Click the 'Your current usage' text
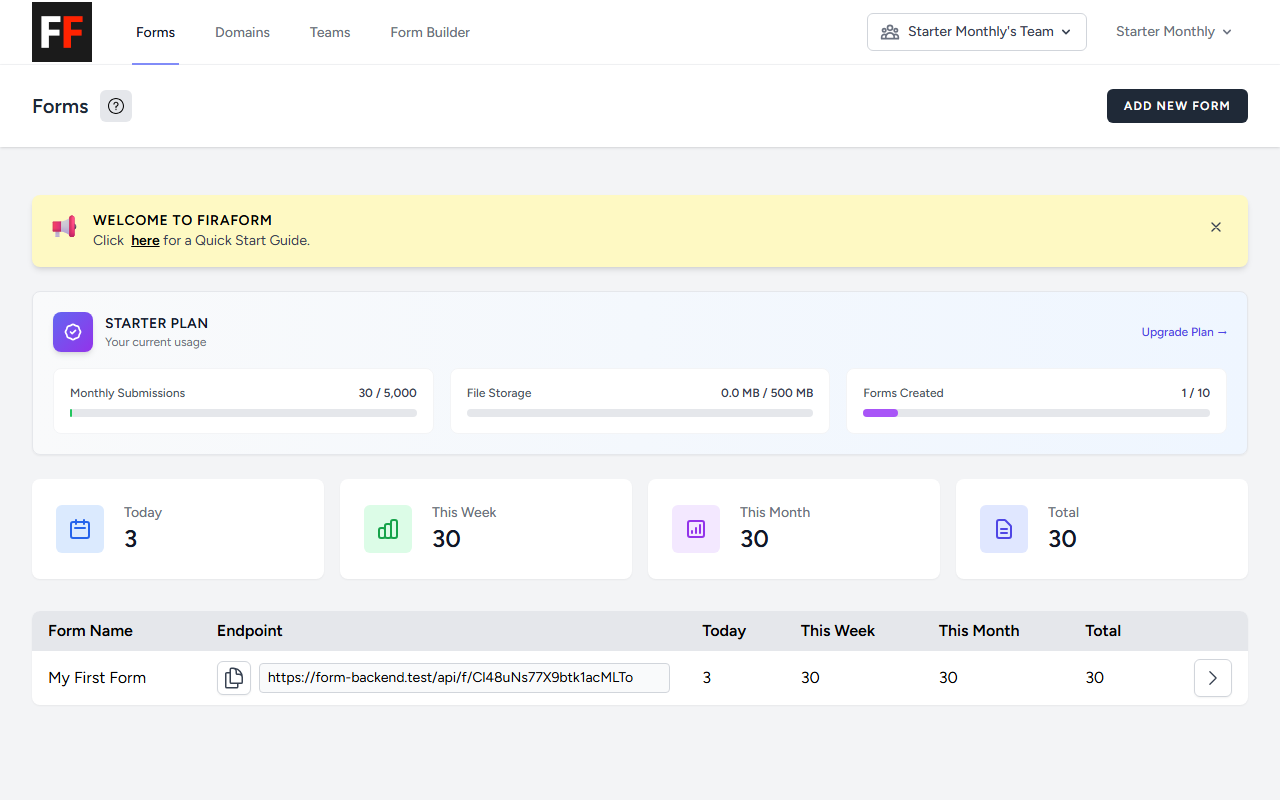Image resolution: width=1280 pixels, height=800 pixels. (156, 342)
